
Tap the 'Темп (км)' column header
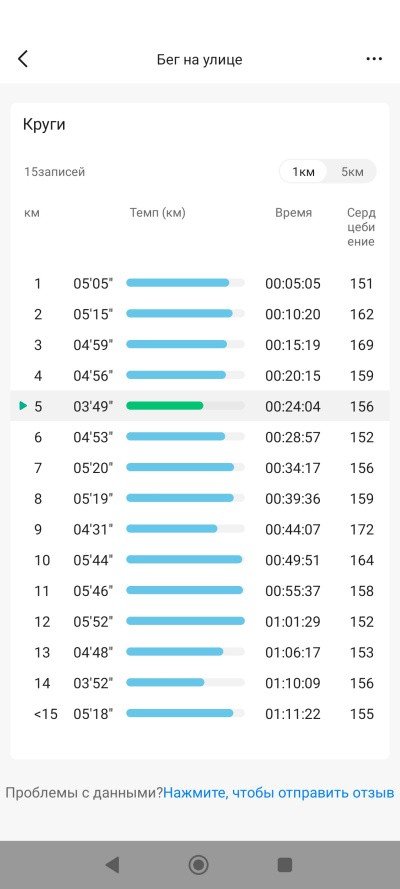(x=158, y=213)
